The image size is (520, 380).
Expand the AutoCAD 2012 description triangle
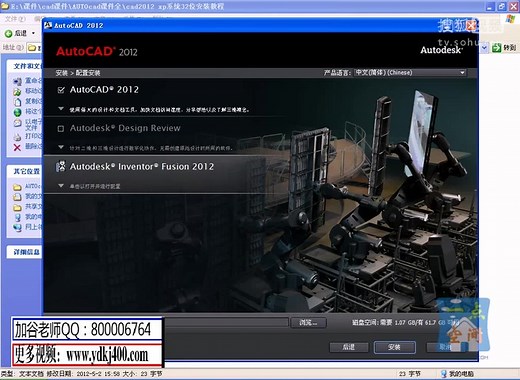coord(61,109)
